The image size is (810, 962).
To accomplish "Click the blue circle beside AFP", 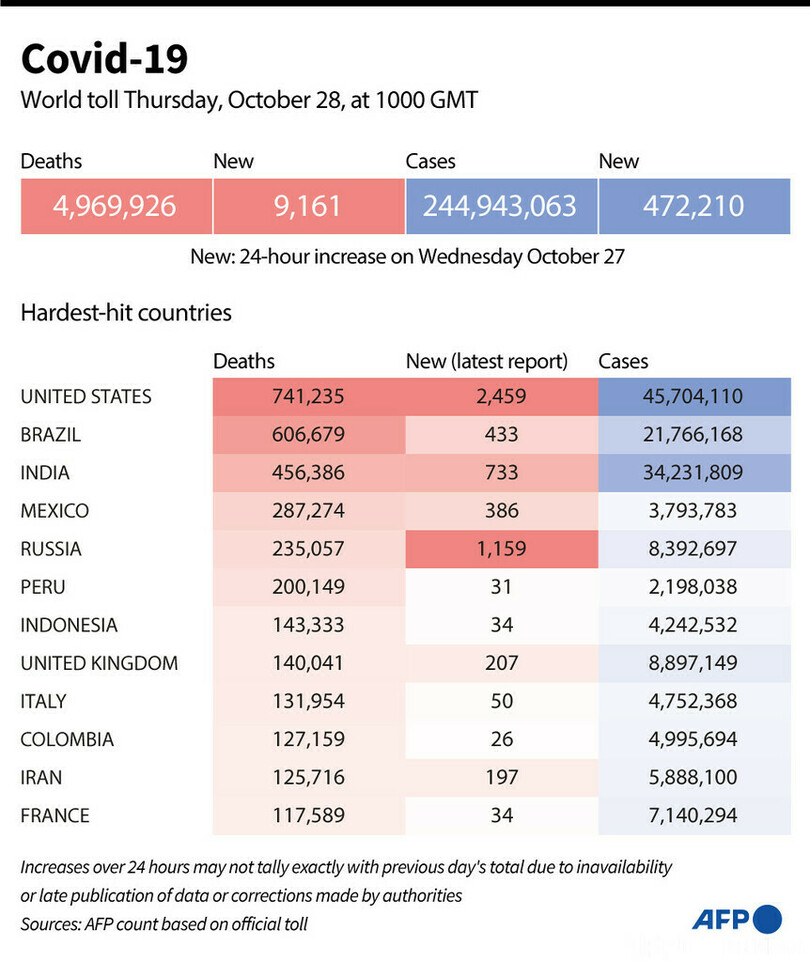I will pyautogui.click(x=767, y=920).
